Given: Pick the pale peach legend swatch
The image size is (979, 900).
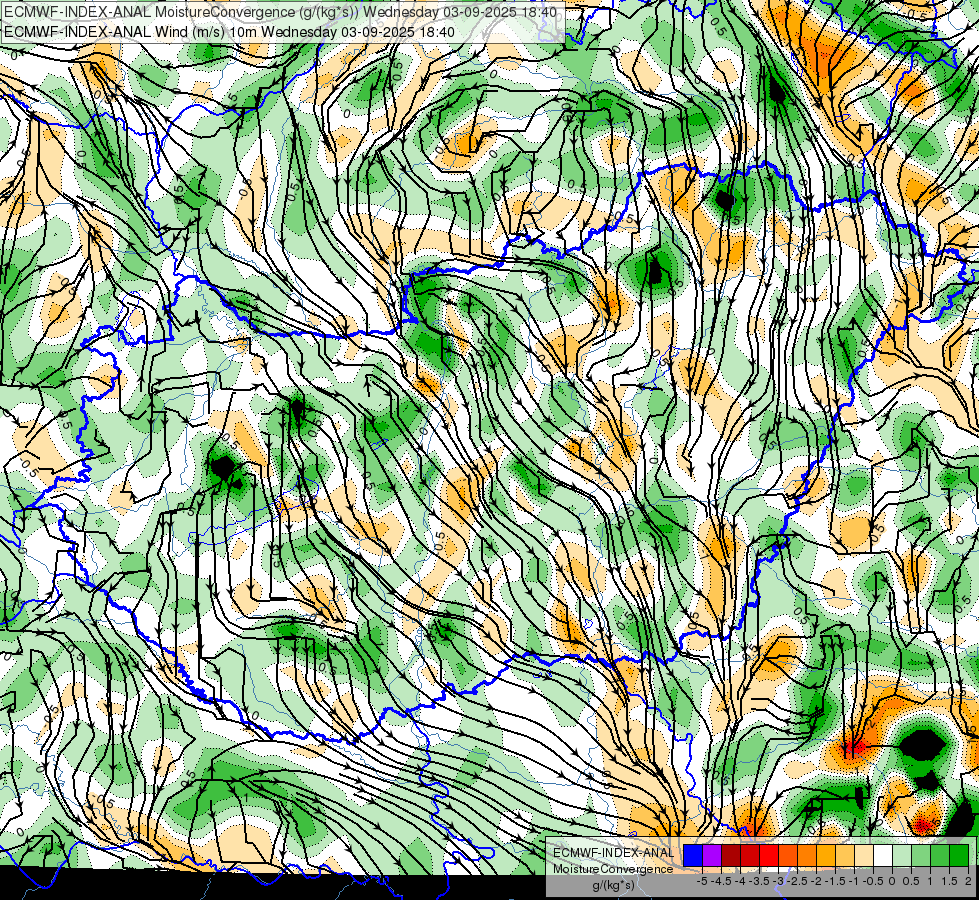Looking at the screenshot, I should tap(863, 855).
